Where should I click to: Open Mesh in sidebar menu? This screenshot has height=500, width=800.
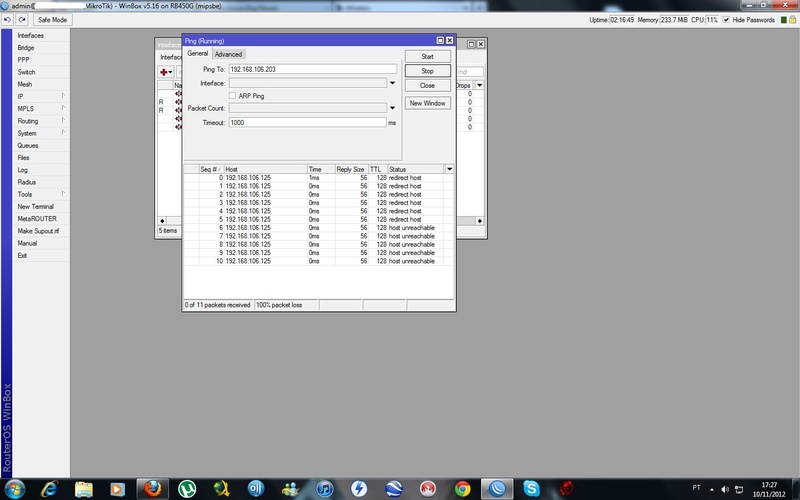[24, 84]
